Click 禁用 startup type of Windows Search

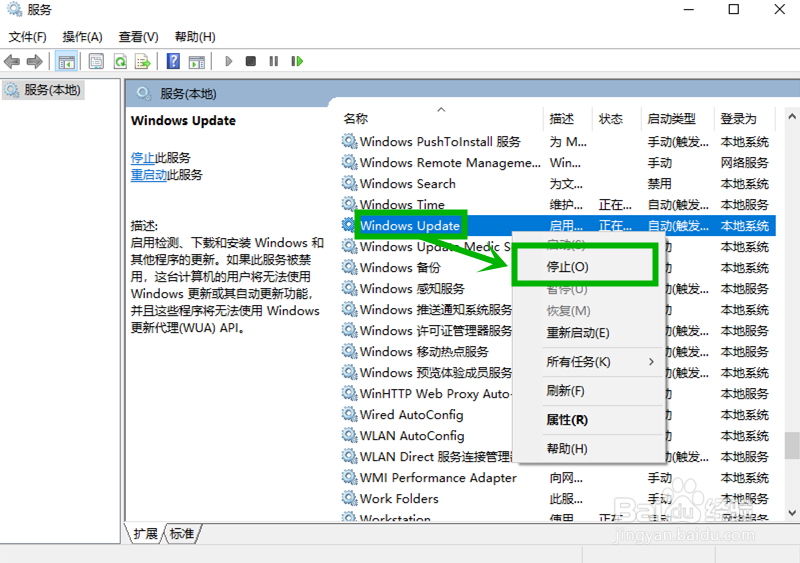tap(659, 183)
